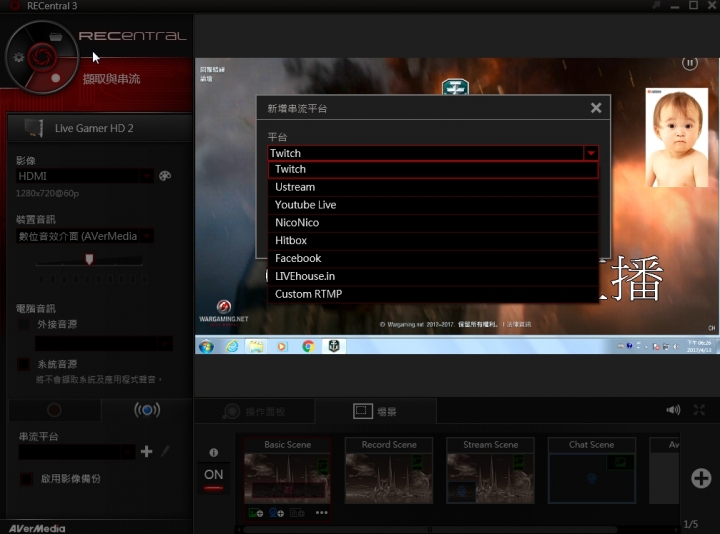Open the external audio source dropdown
The image size is (720, 534).
tap(104, 343)
